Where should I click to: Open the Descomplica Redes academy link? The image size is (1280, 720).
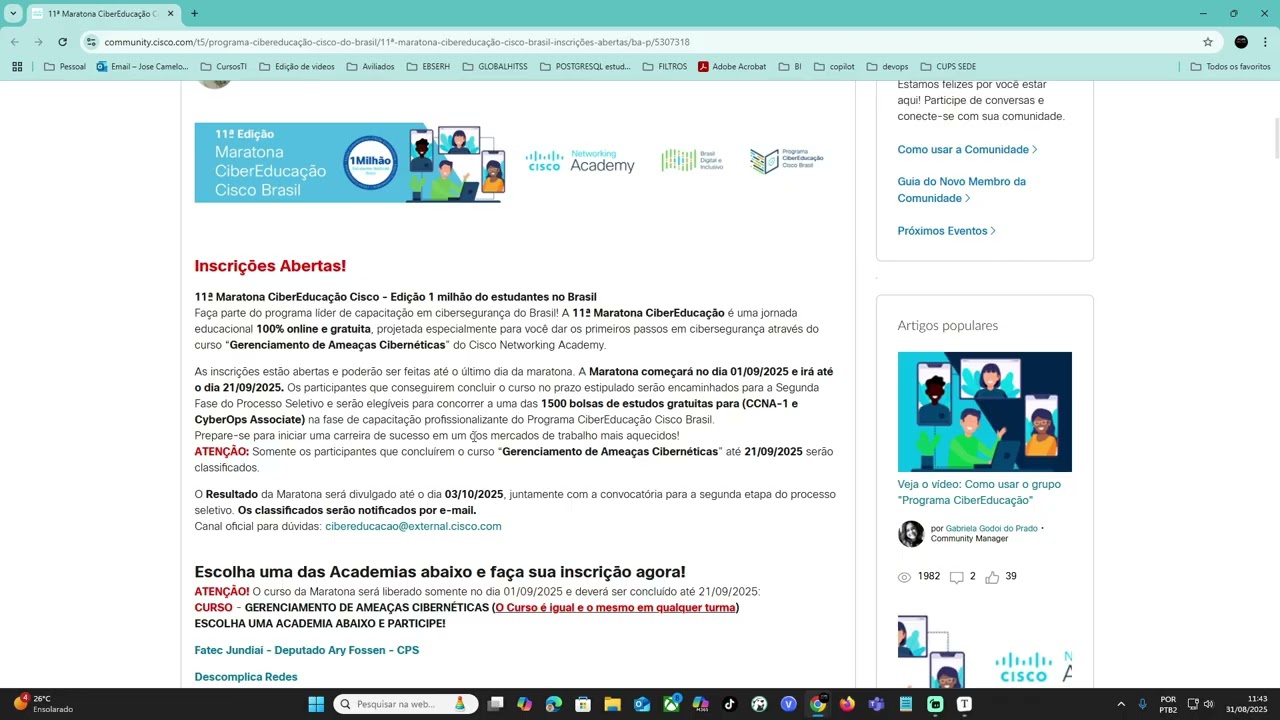(246, 677)
